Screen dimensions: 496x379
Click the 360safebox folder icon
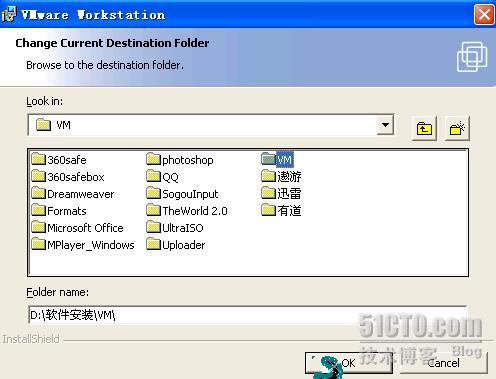tap(38, 176)
